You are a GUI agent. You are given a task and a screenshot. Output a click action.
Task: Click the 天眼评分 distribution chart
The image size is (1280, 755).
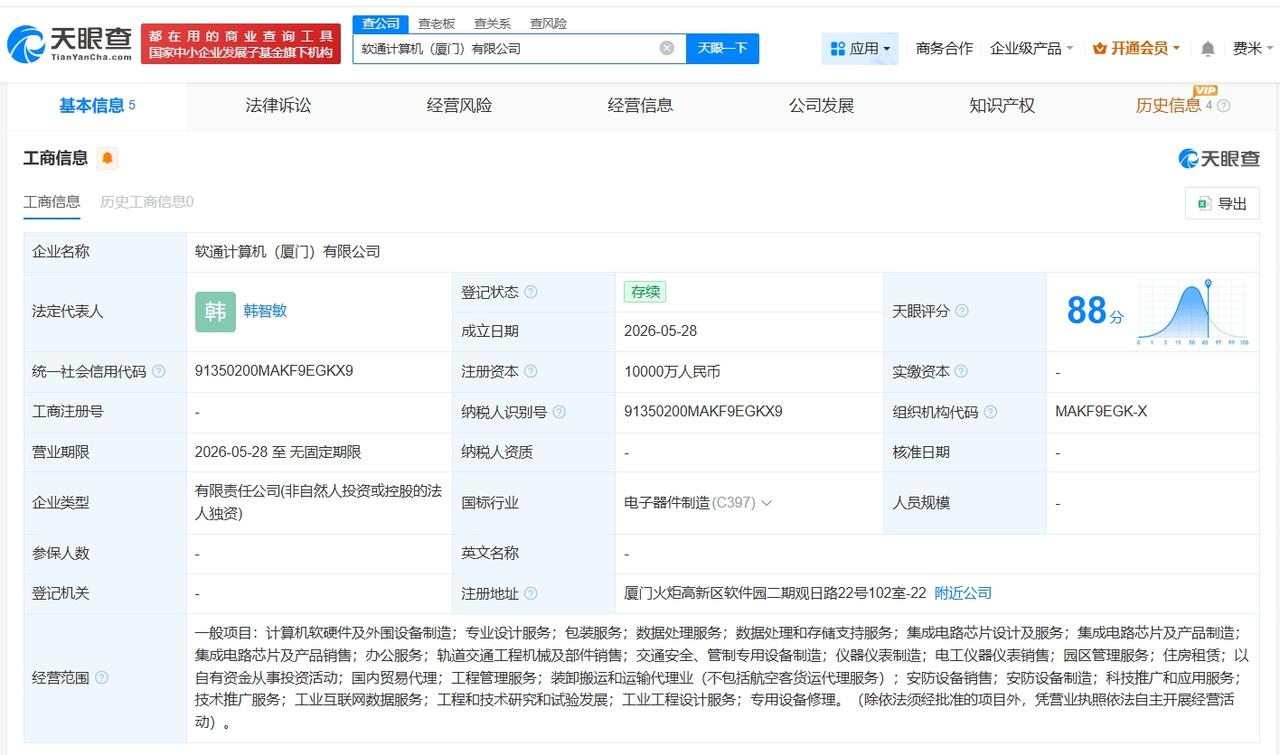coord(1192,312)
